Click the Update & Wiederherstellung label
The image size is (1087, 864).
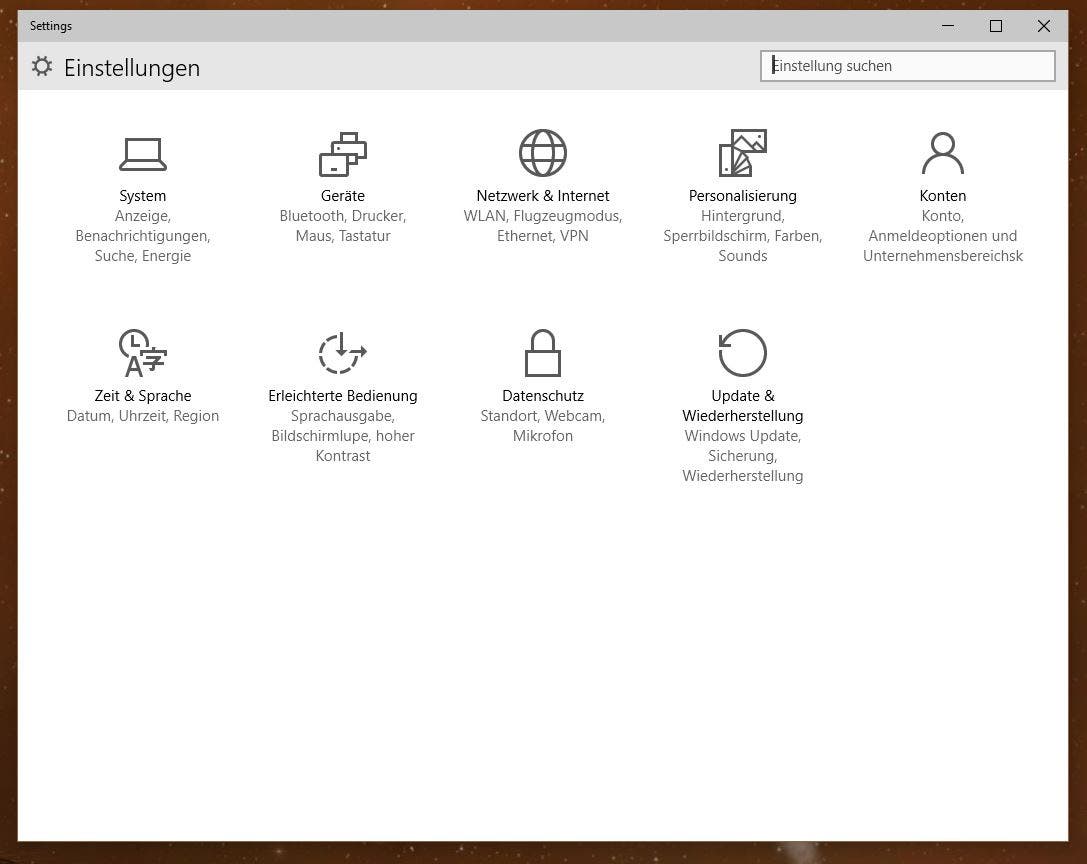742,406
